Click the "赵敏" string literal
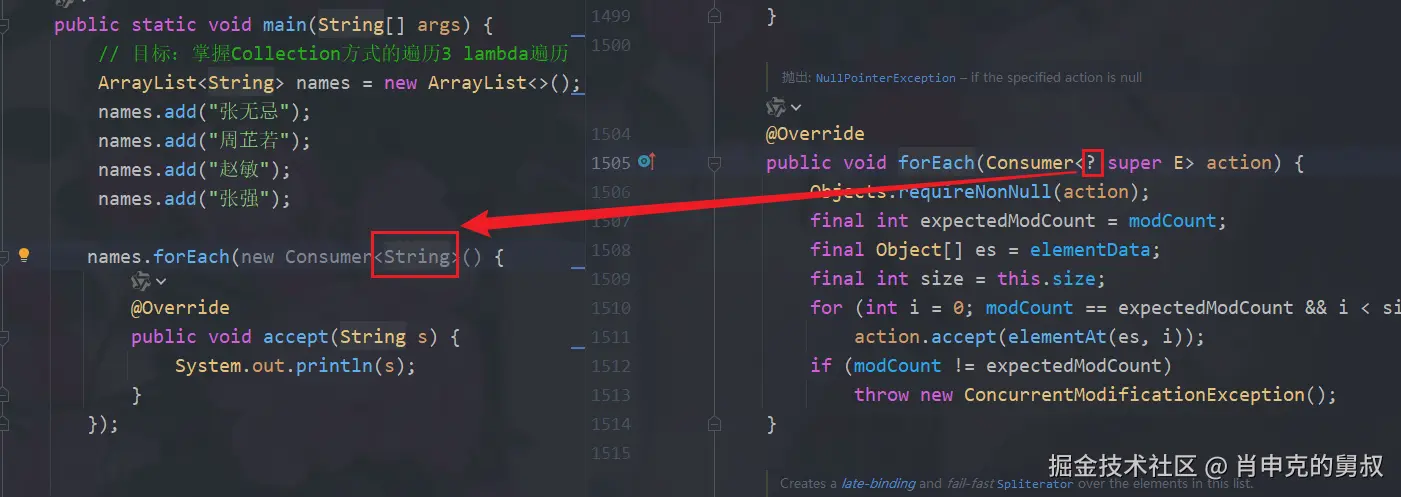This screenshot has height=497, width=1401. point(237,169)
